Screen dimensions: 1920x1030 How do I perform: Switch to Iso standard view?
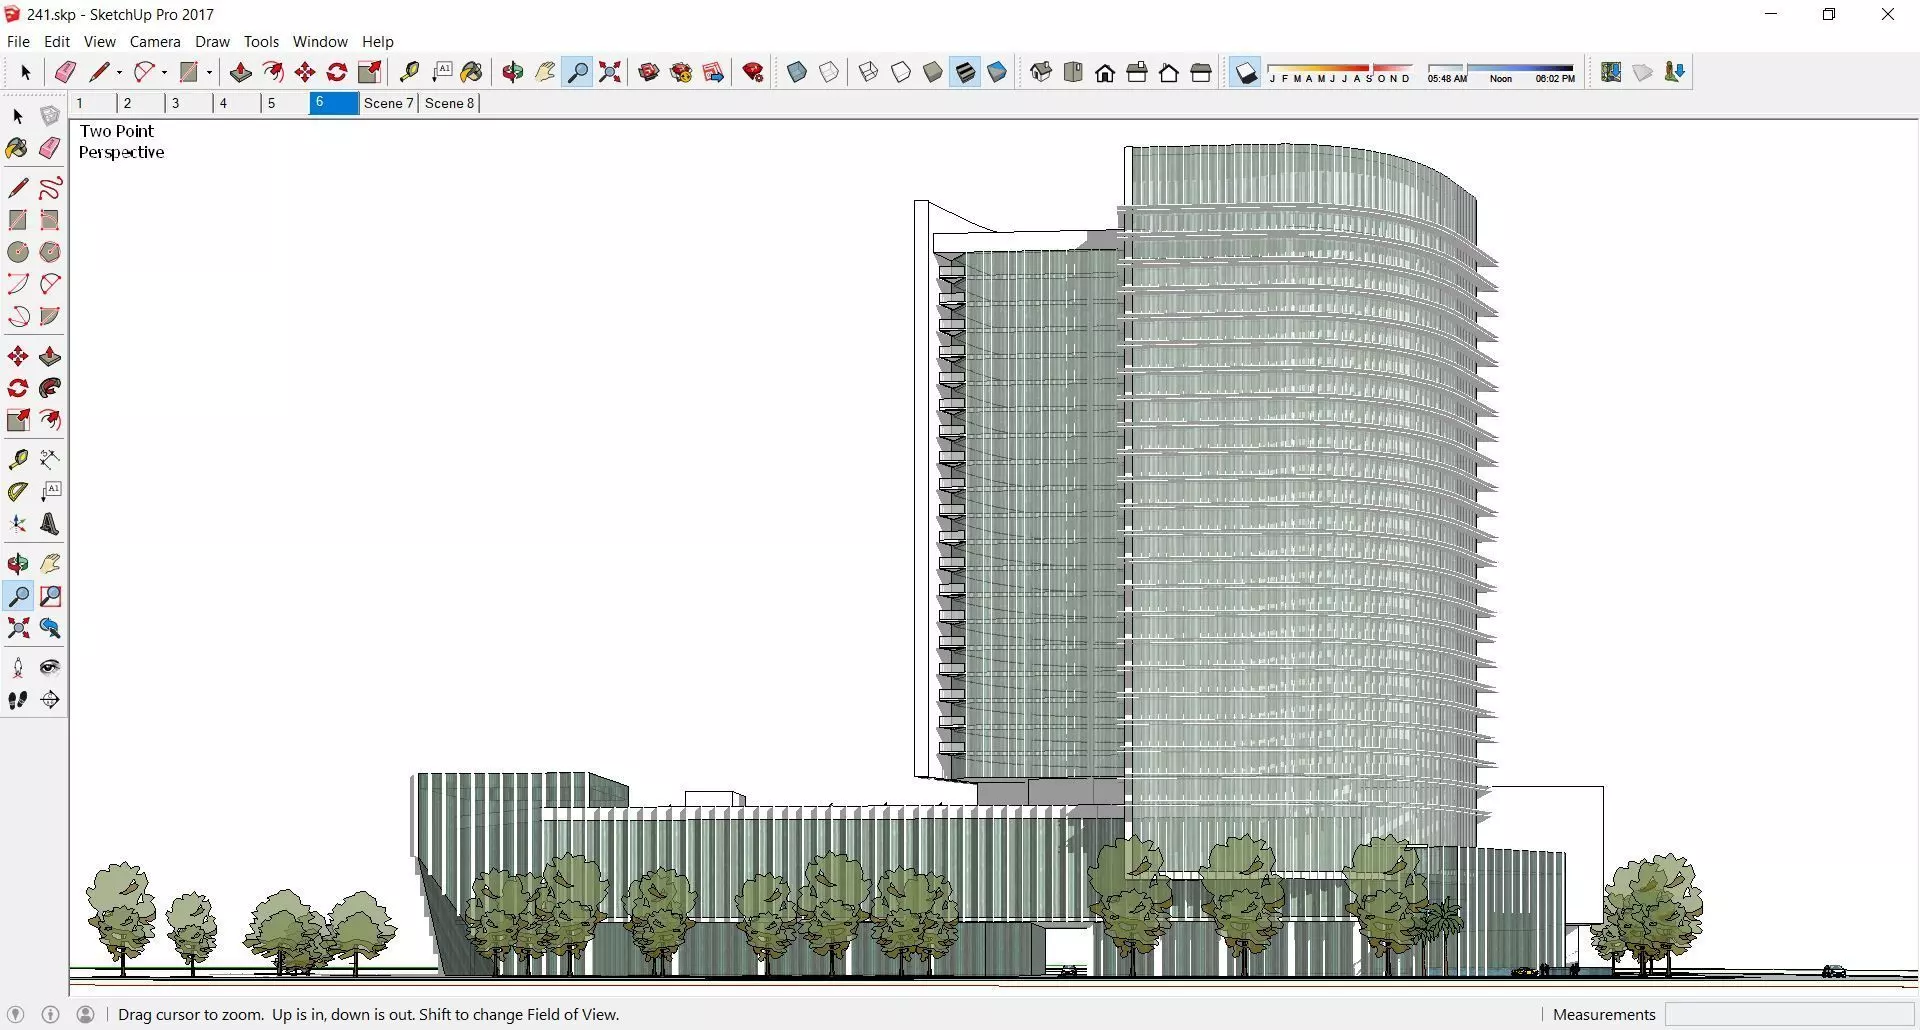pyautogui.click(x=1041, y=72)
